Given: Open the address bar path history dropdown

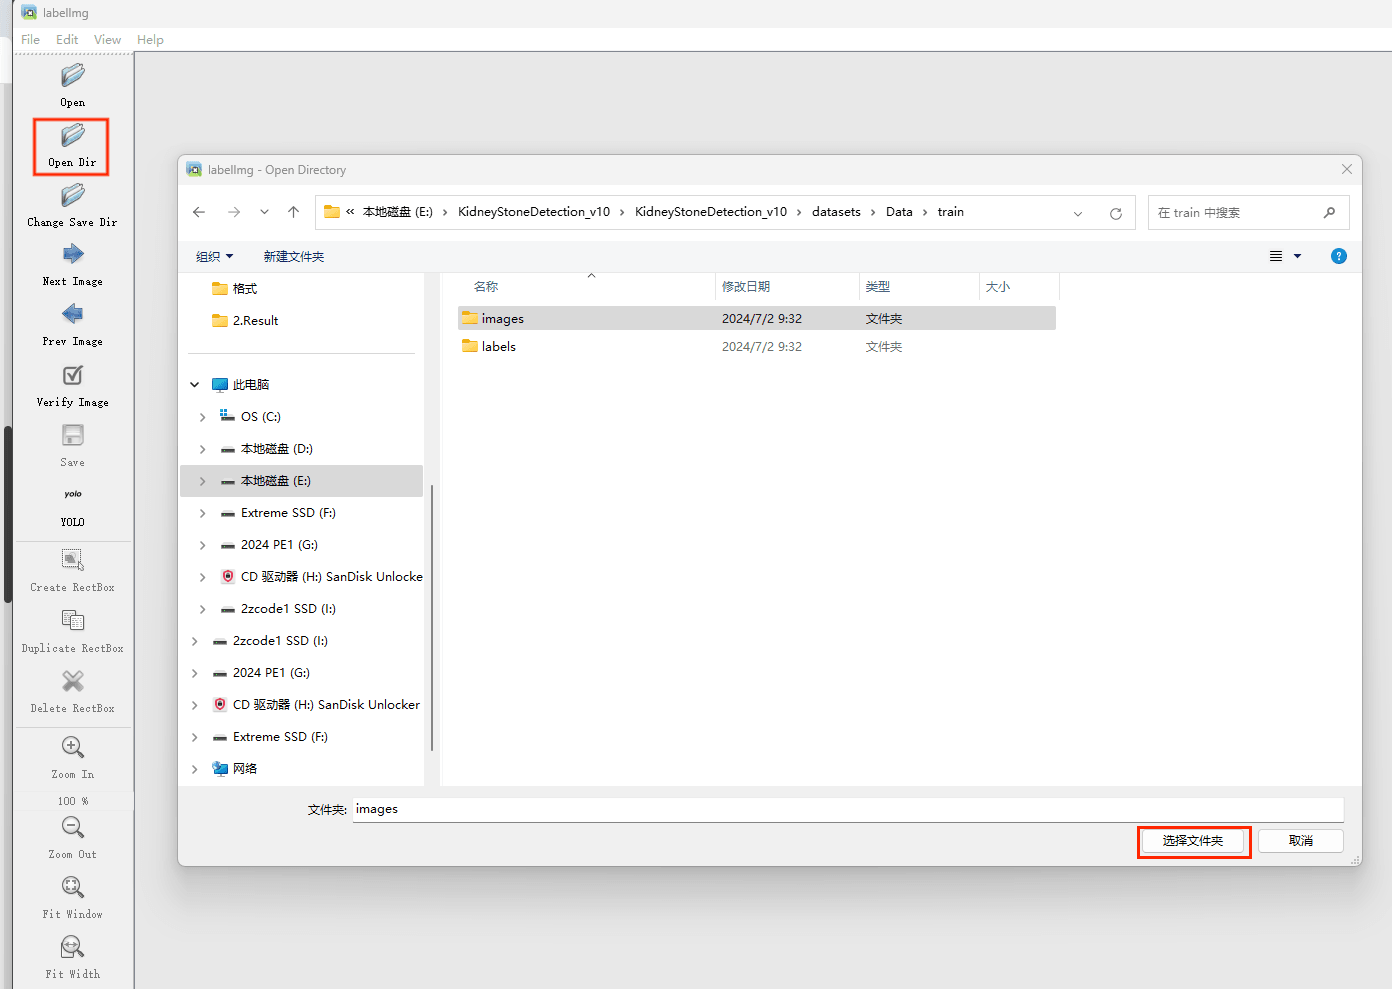Looking at the screenshot, I should pyautogui.click(x=1078, y=213).
